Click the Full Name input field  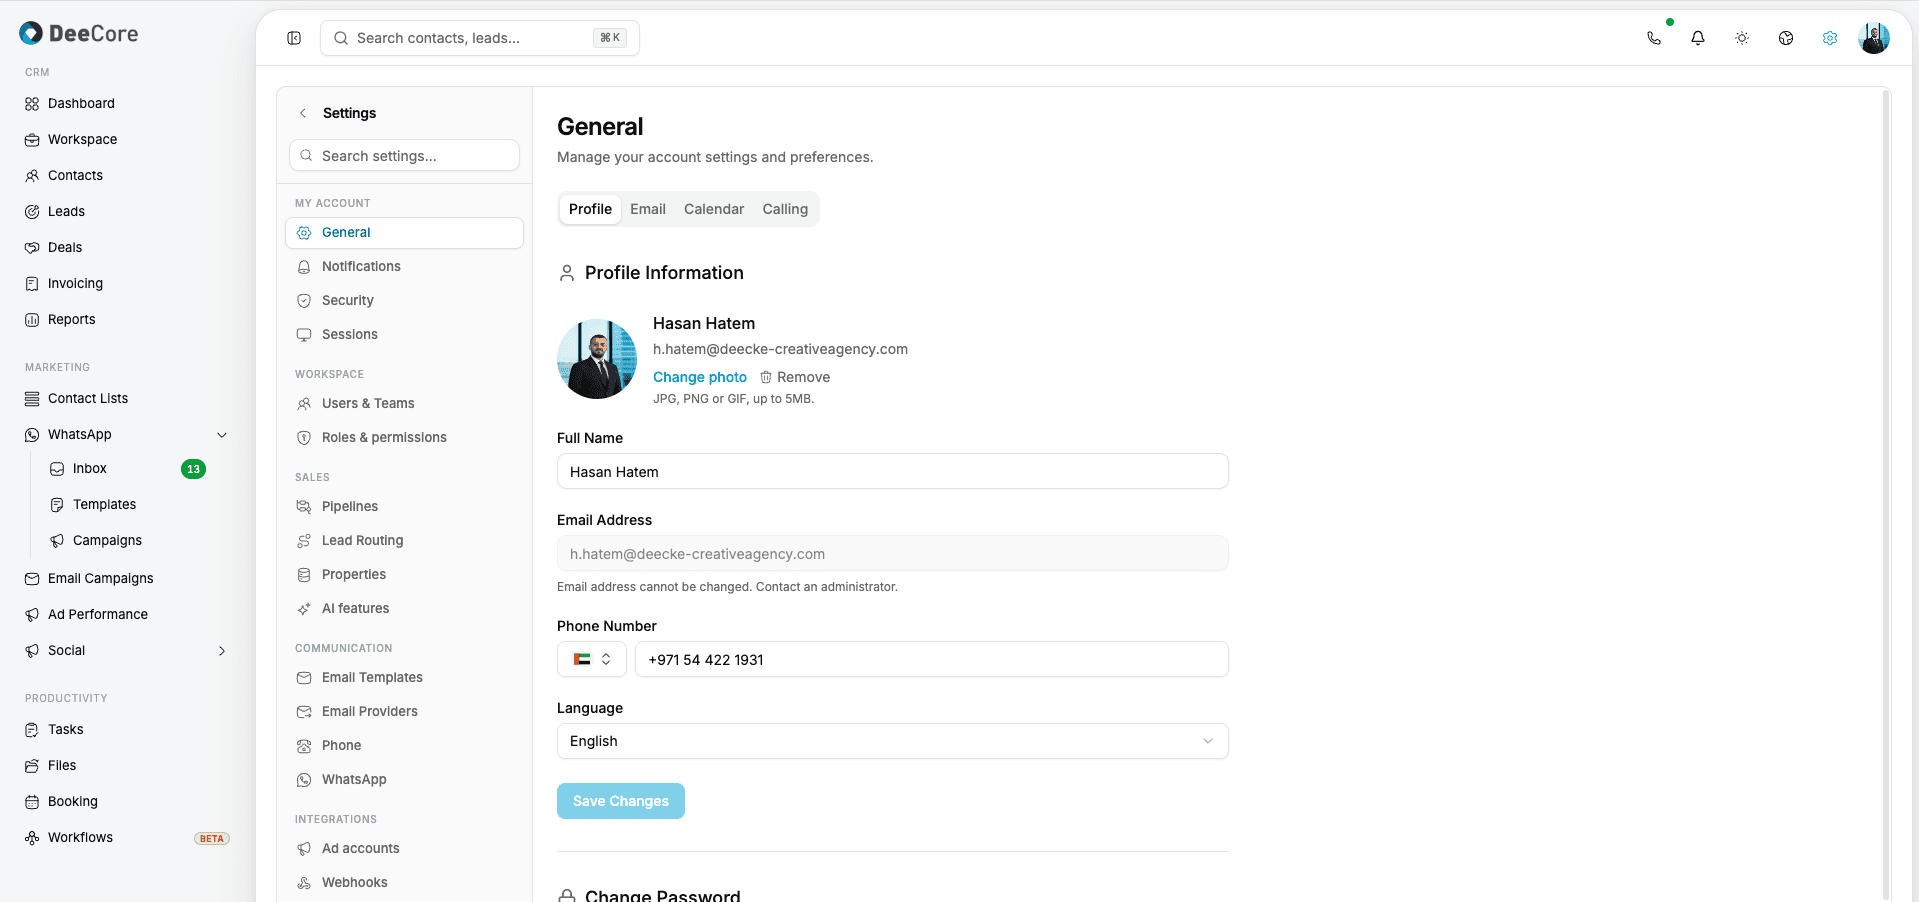(892, 471)
